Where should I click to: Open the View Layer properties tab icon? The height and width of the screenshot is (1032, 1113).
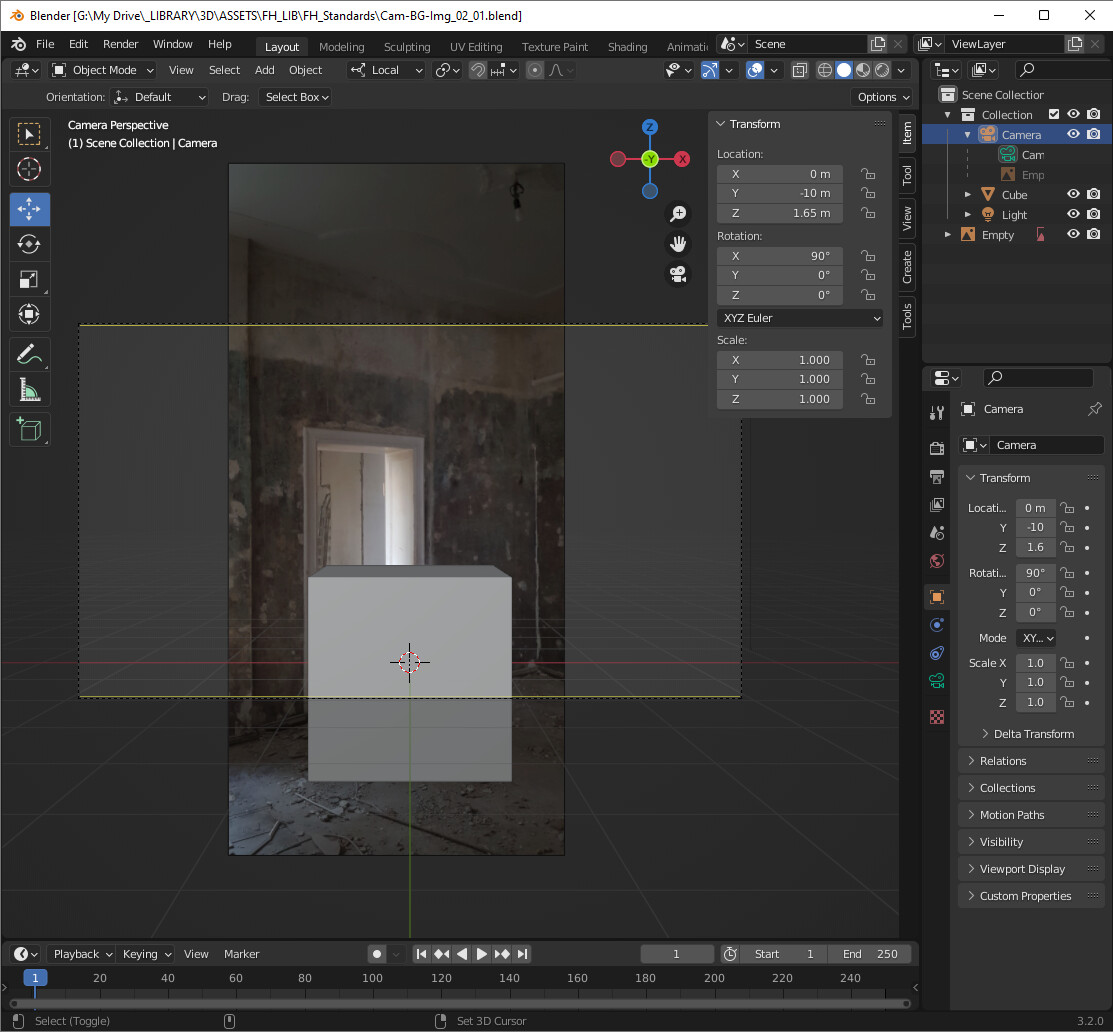point(937,505)
